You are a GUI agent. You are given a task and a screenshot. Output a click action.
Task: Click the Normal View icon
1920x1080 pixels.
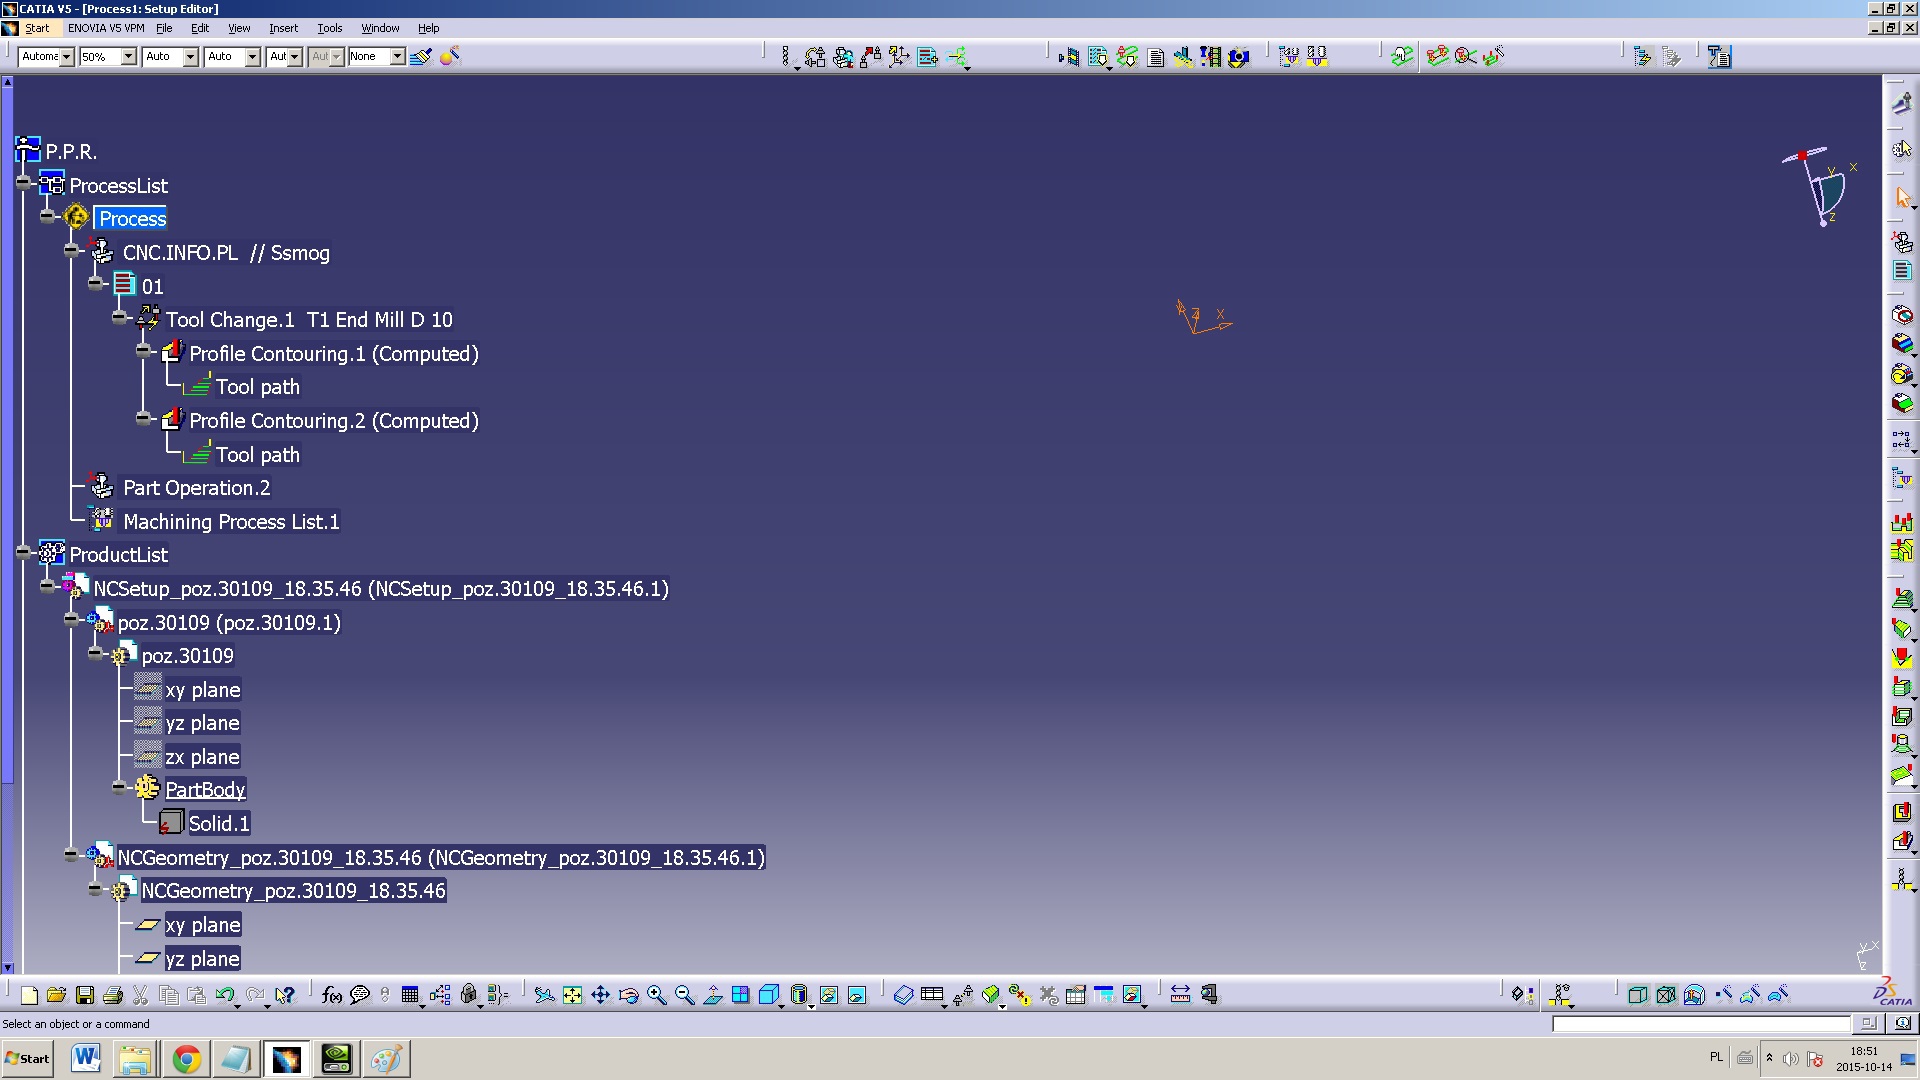click(712, 995)
